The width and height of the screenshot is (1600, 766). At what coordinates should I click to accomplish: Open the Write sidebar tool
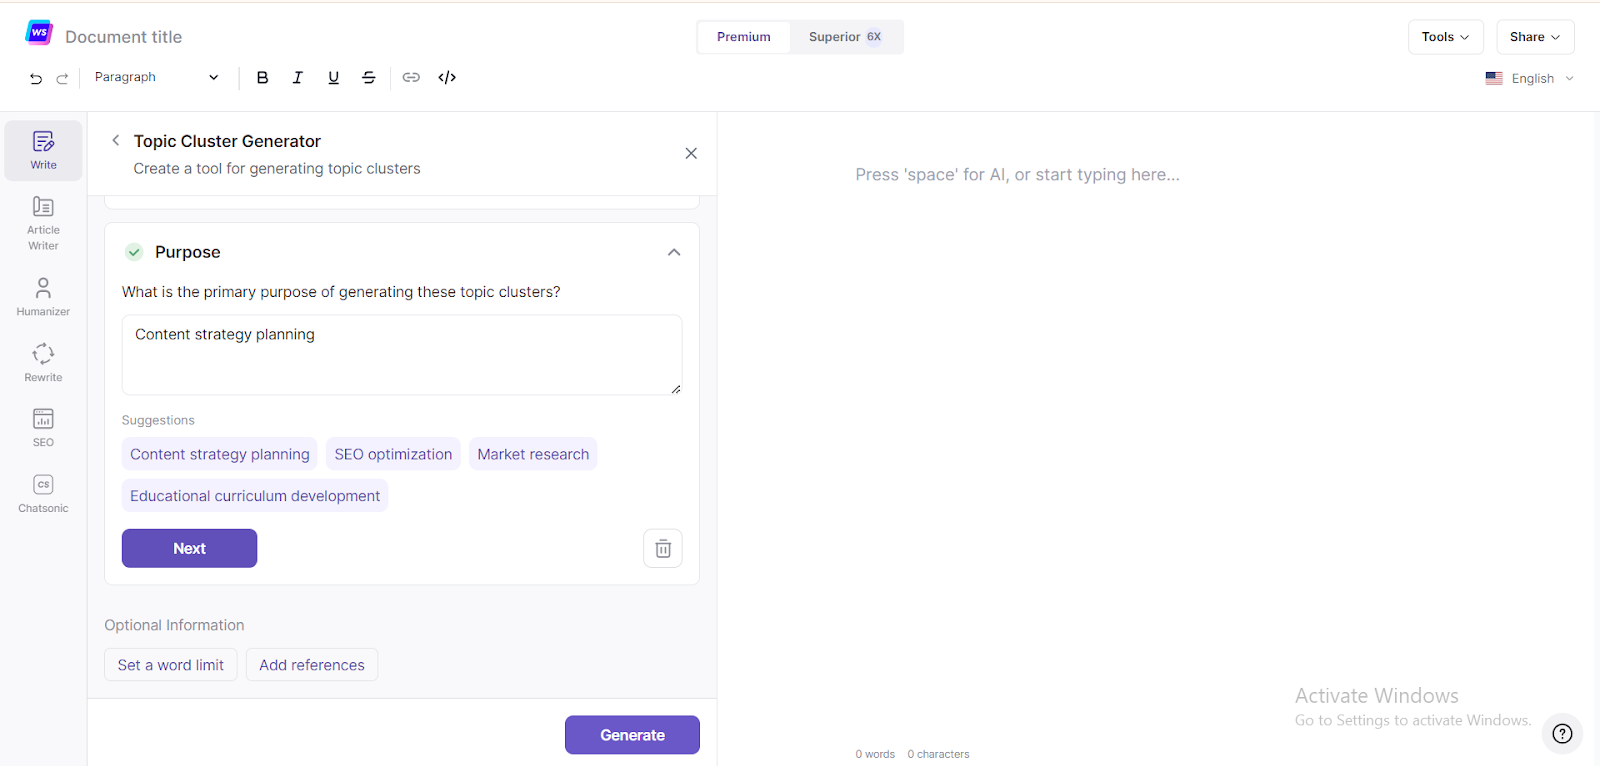(43, 151)
